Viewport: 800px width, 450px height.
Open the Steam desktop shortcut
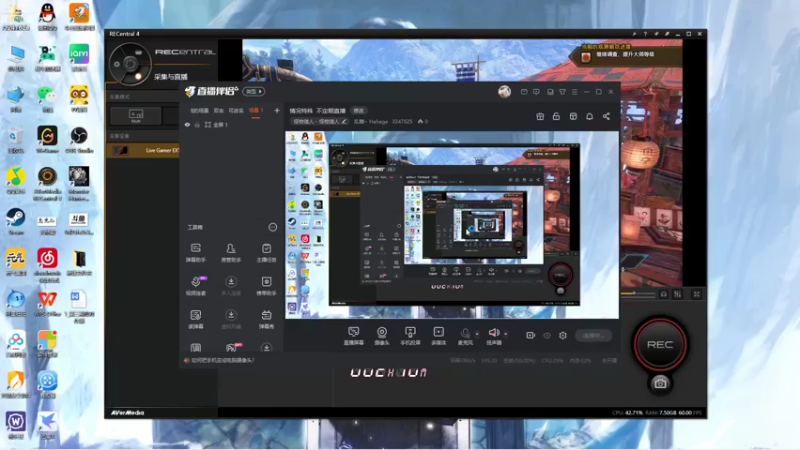point(16,221)
